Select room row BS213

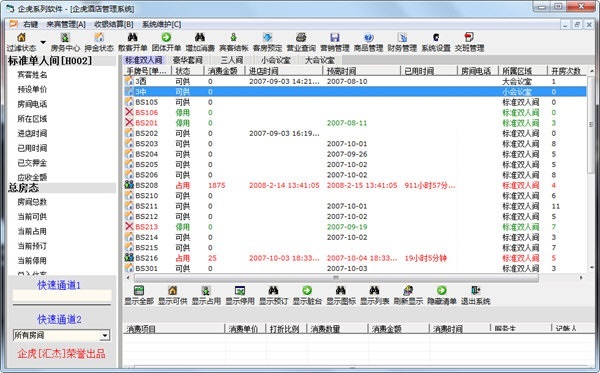355,227
